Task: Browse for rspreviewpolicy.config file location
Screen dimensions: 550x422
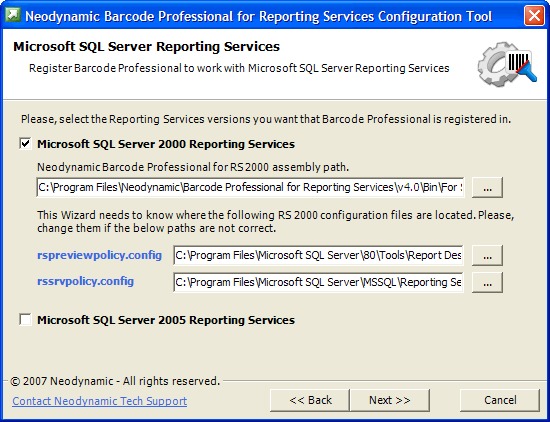Action: (487, 256)
